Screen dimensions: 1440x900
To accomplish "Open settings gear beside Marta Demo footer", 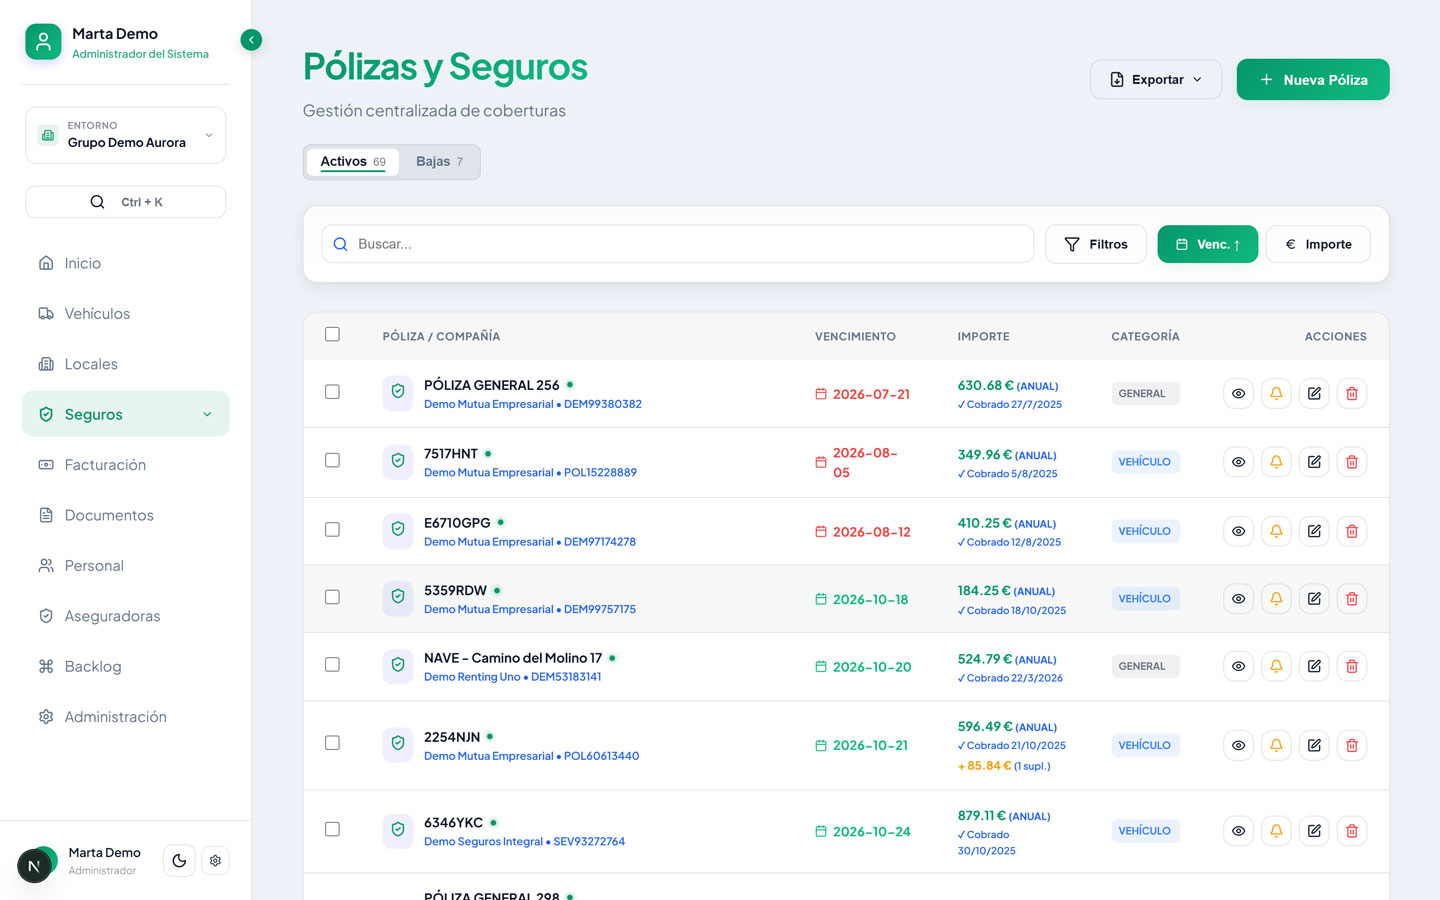I will (215, 861).
